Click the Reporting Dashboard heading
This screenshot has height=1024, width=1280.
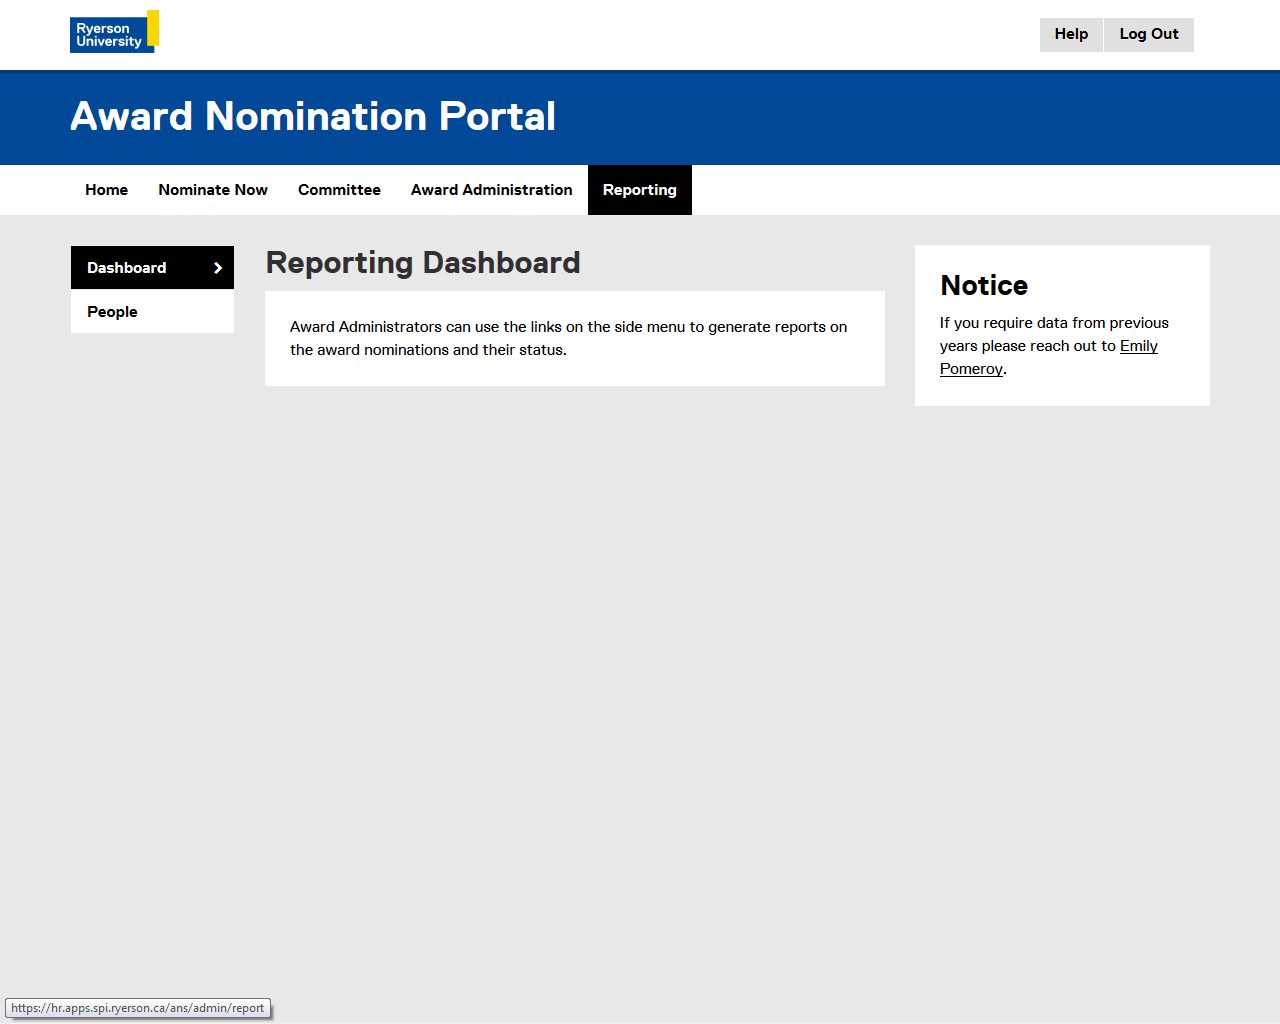(x=423, y=263)
